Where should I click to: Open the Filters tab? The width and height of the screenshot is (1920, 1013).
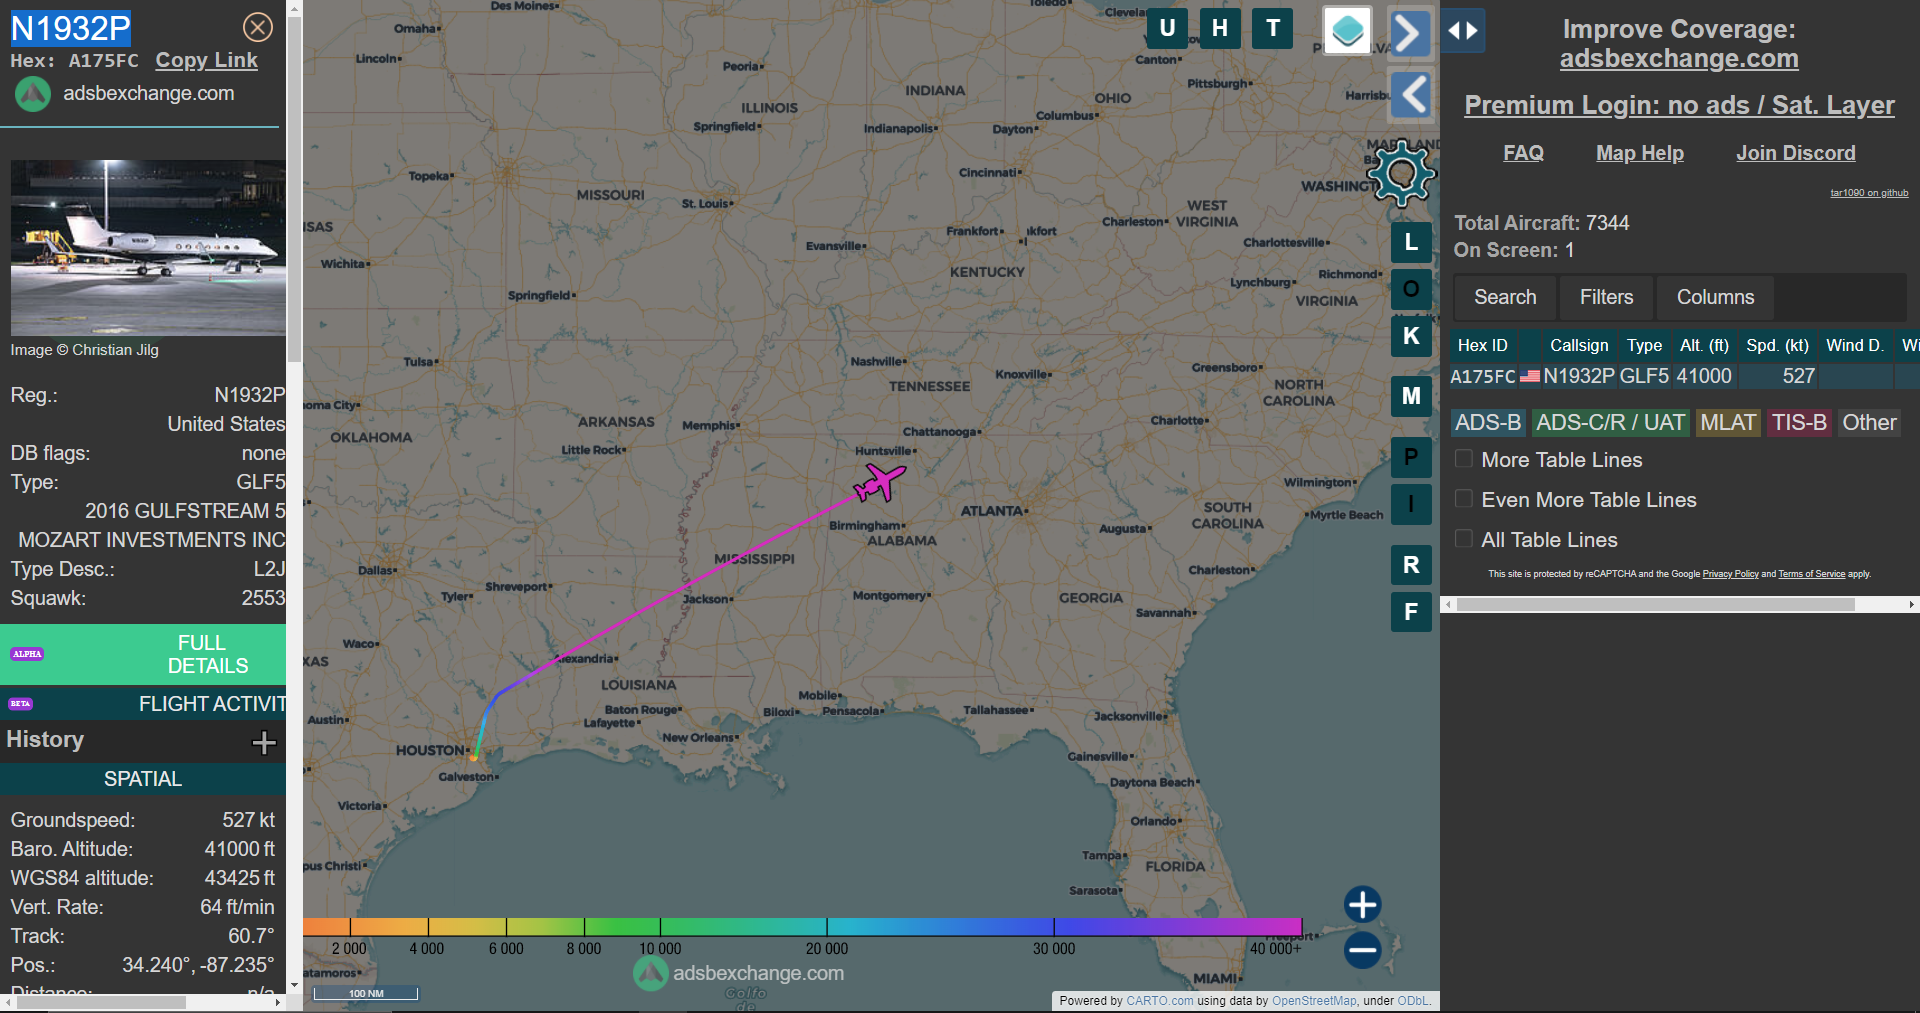pyautogui.click(x=1606, y=297)
